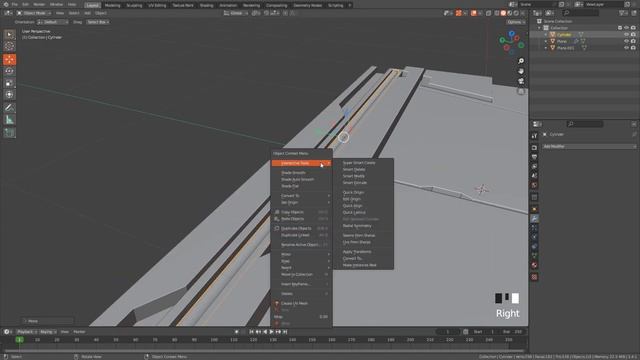The height and width of the screenshot is (360, 640).
Task: Disable Cylinder in renders camera icon
Action: click(633, 35)
